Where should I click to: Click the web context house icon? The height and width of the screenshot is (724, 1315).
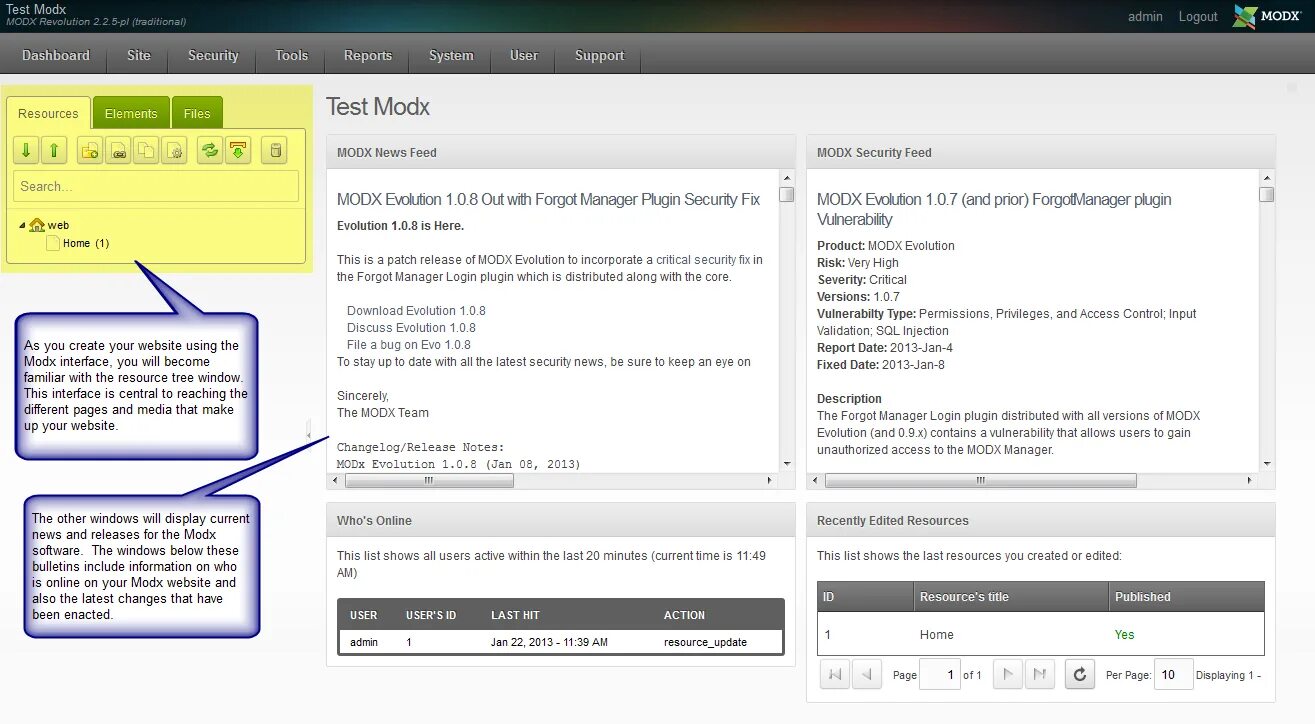point(38,225)
